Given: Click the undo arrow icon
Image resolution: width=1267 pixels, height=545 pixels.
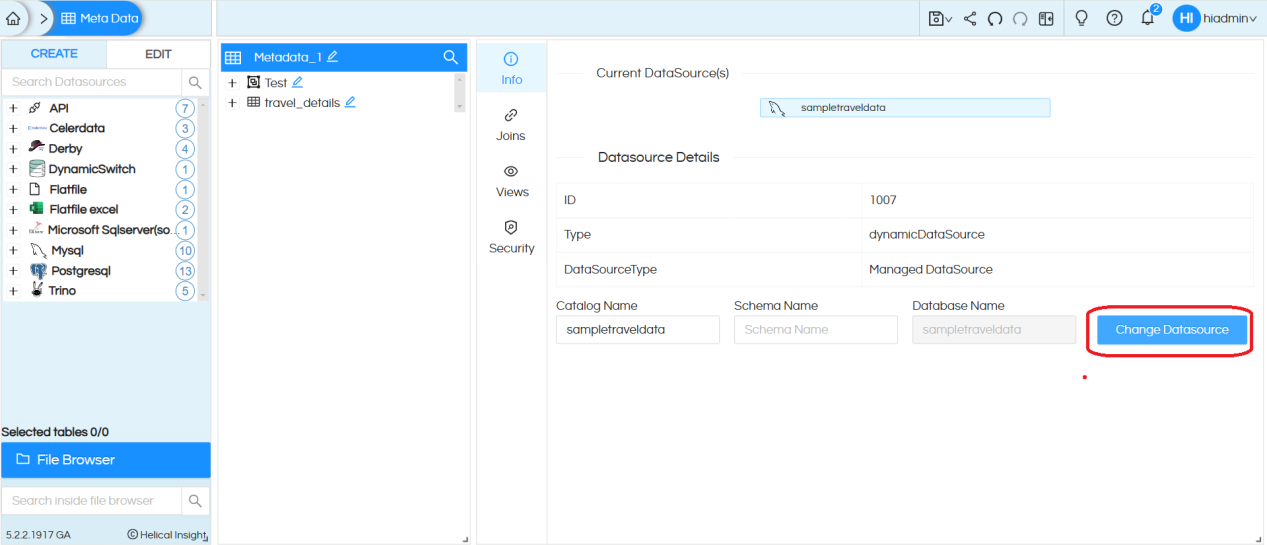Looking at the screenshot, I should pyautogui.click(x=995, y=18).
